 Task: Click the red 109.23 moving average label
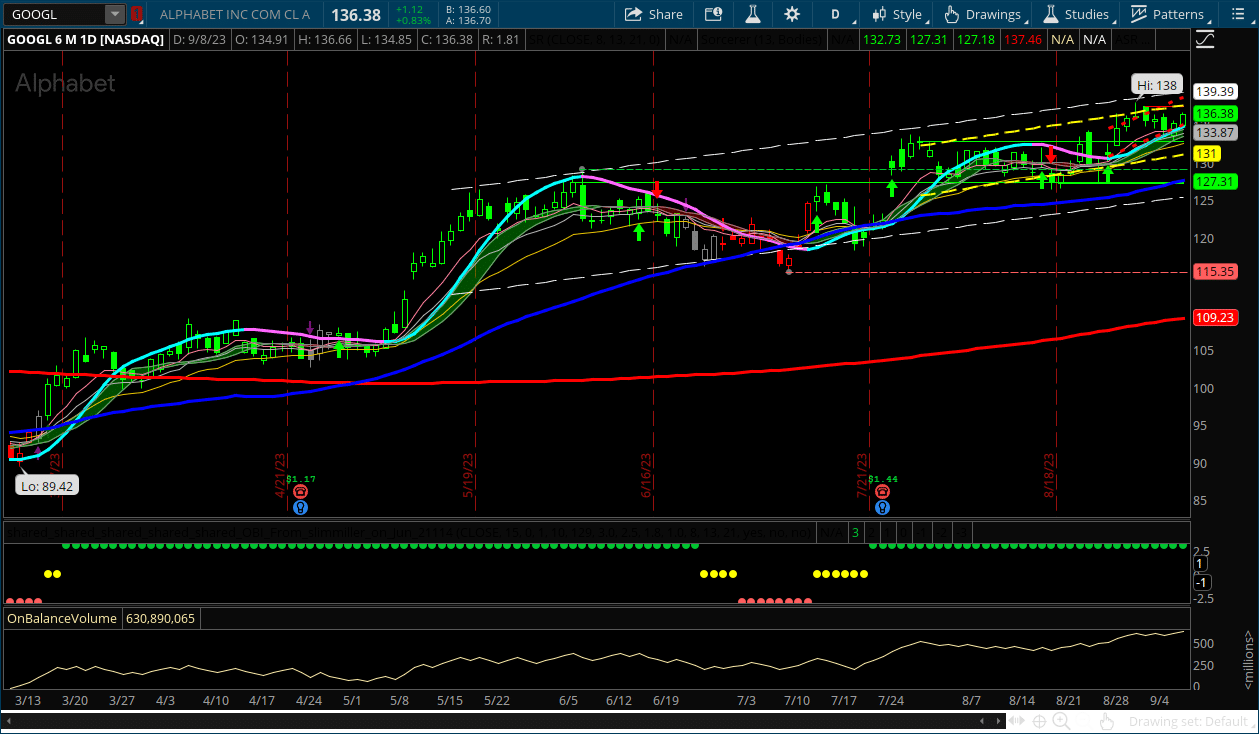1215,317
